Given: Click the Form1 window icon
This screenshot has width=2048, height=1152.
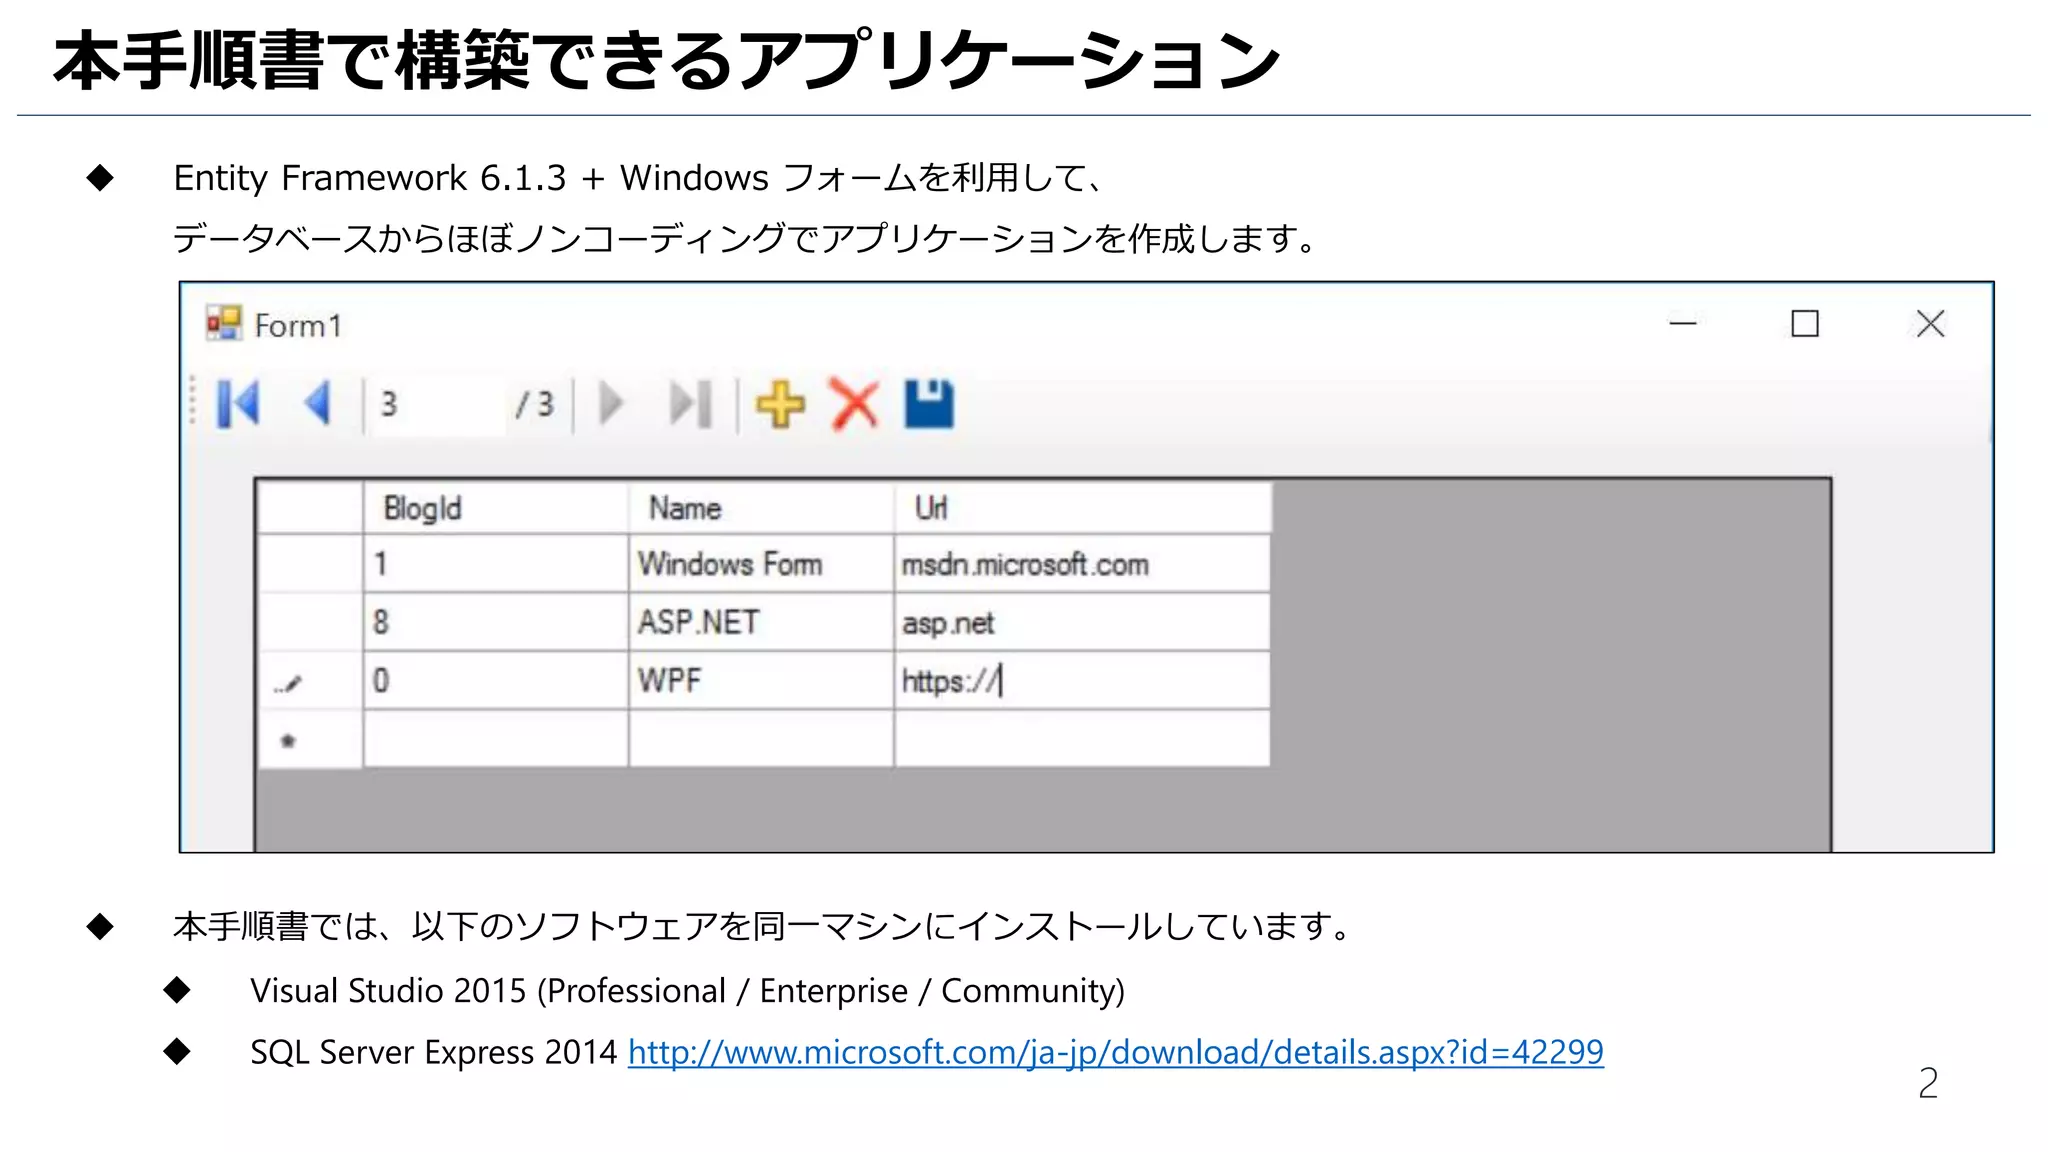Looking at the screenshot, I should pos(224,324).
